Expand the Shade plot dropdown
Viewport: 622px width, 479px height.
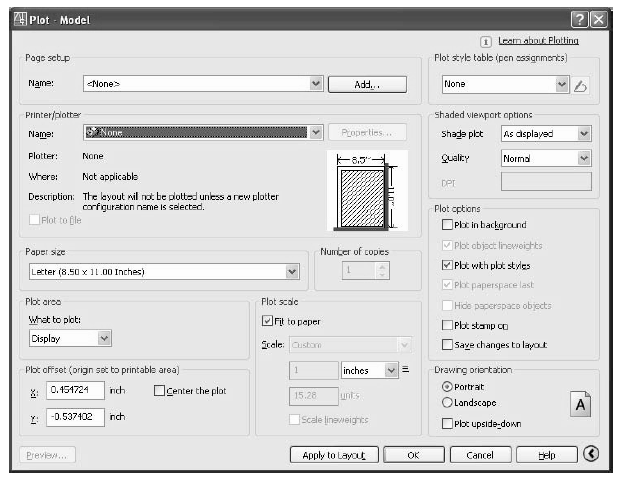[584, 133]
